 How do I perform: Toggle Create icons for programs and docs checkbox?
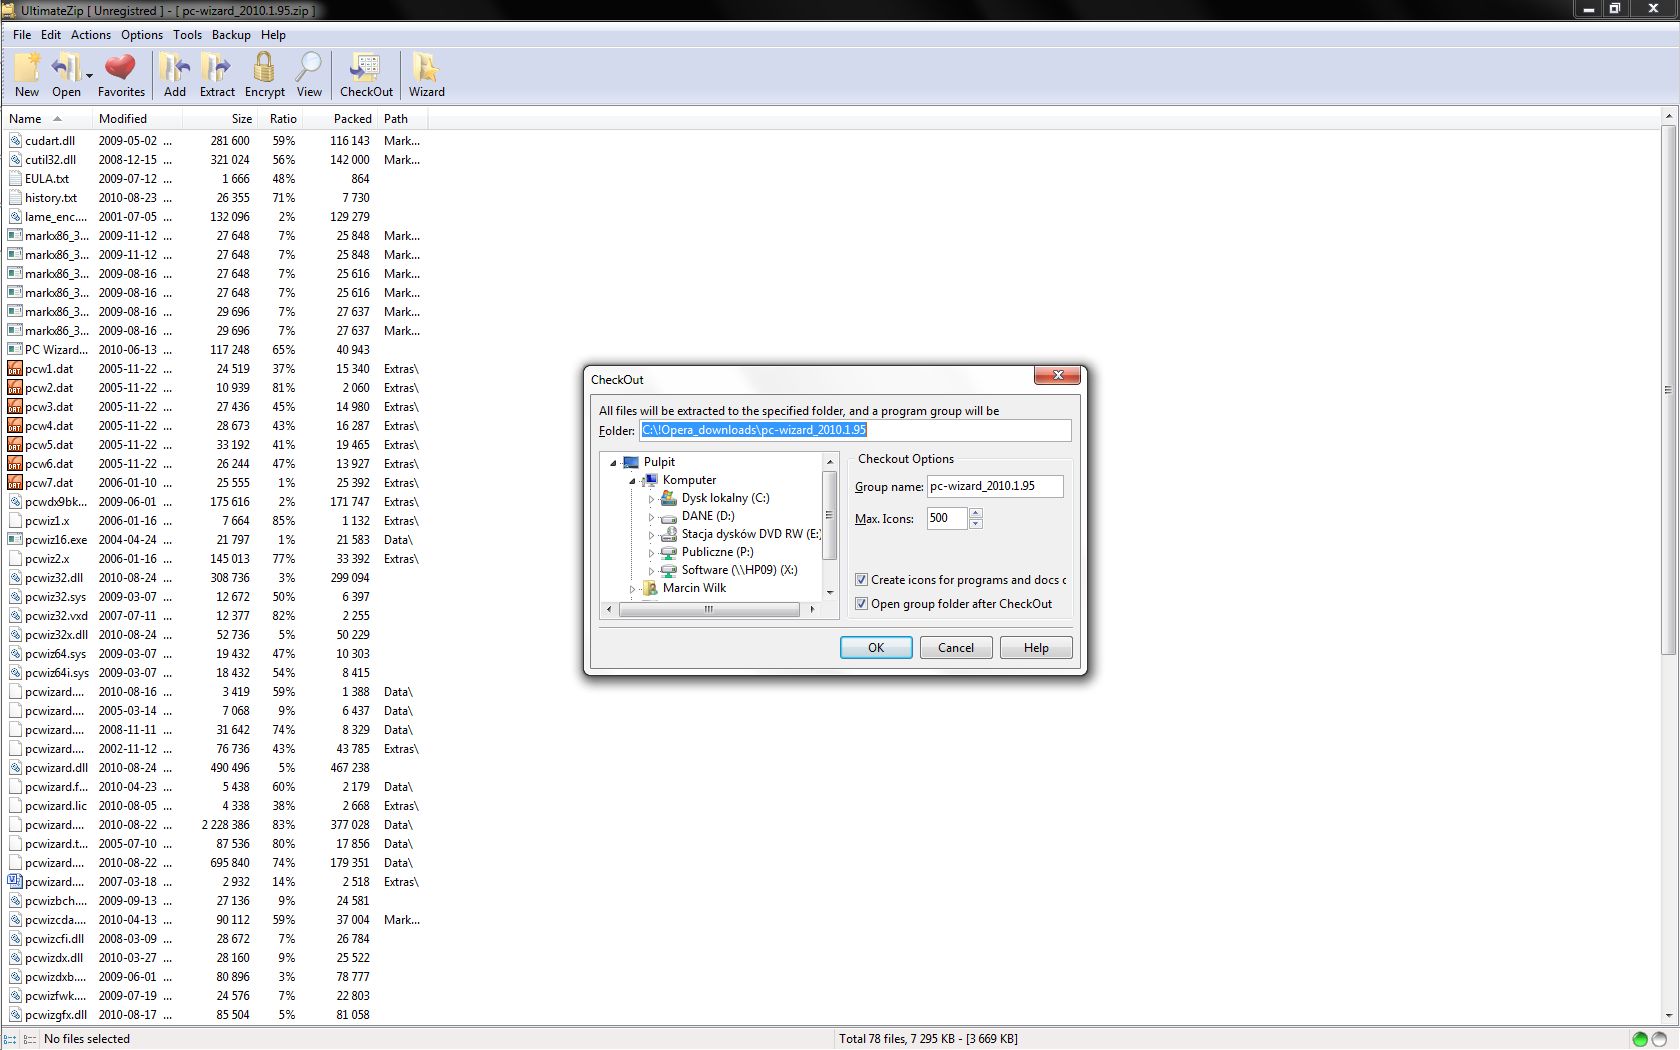pos(862,580)
